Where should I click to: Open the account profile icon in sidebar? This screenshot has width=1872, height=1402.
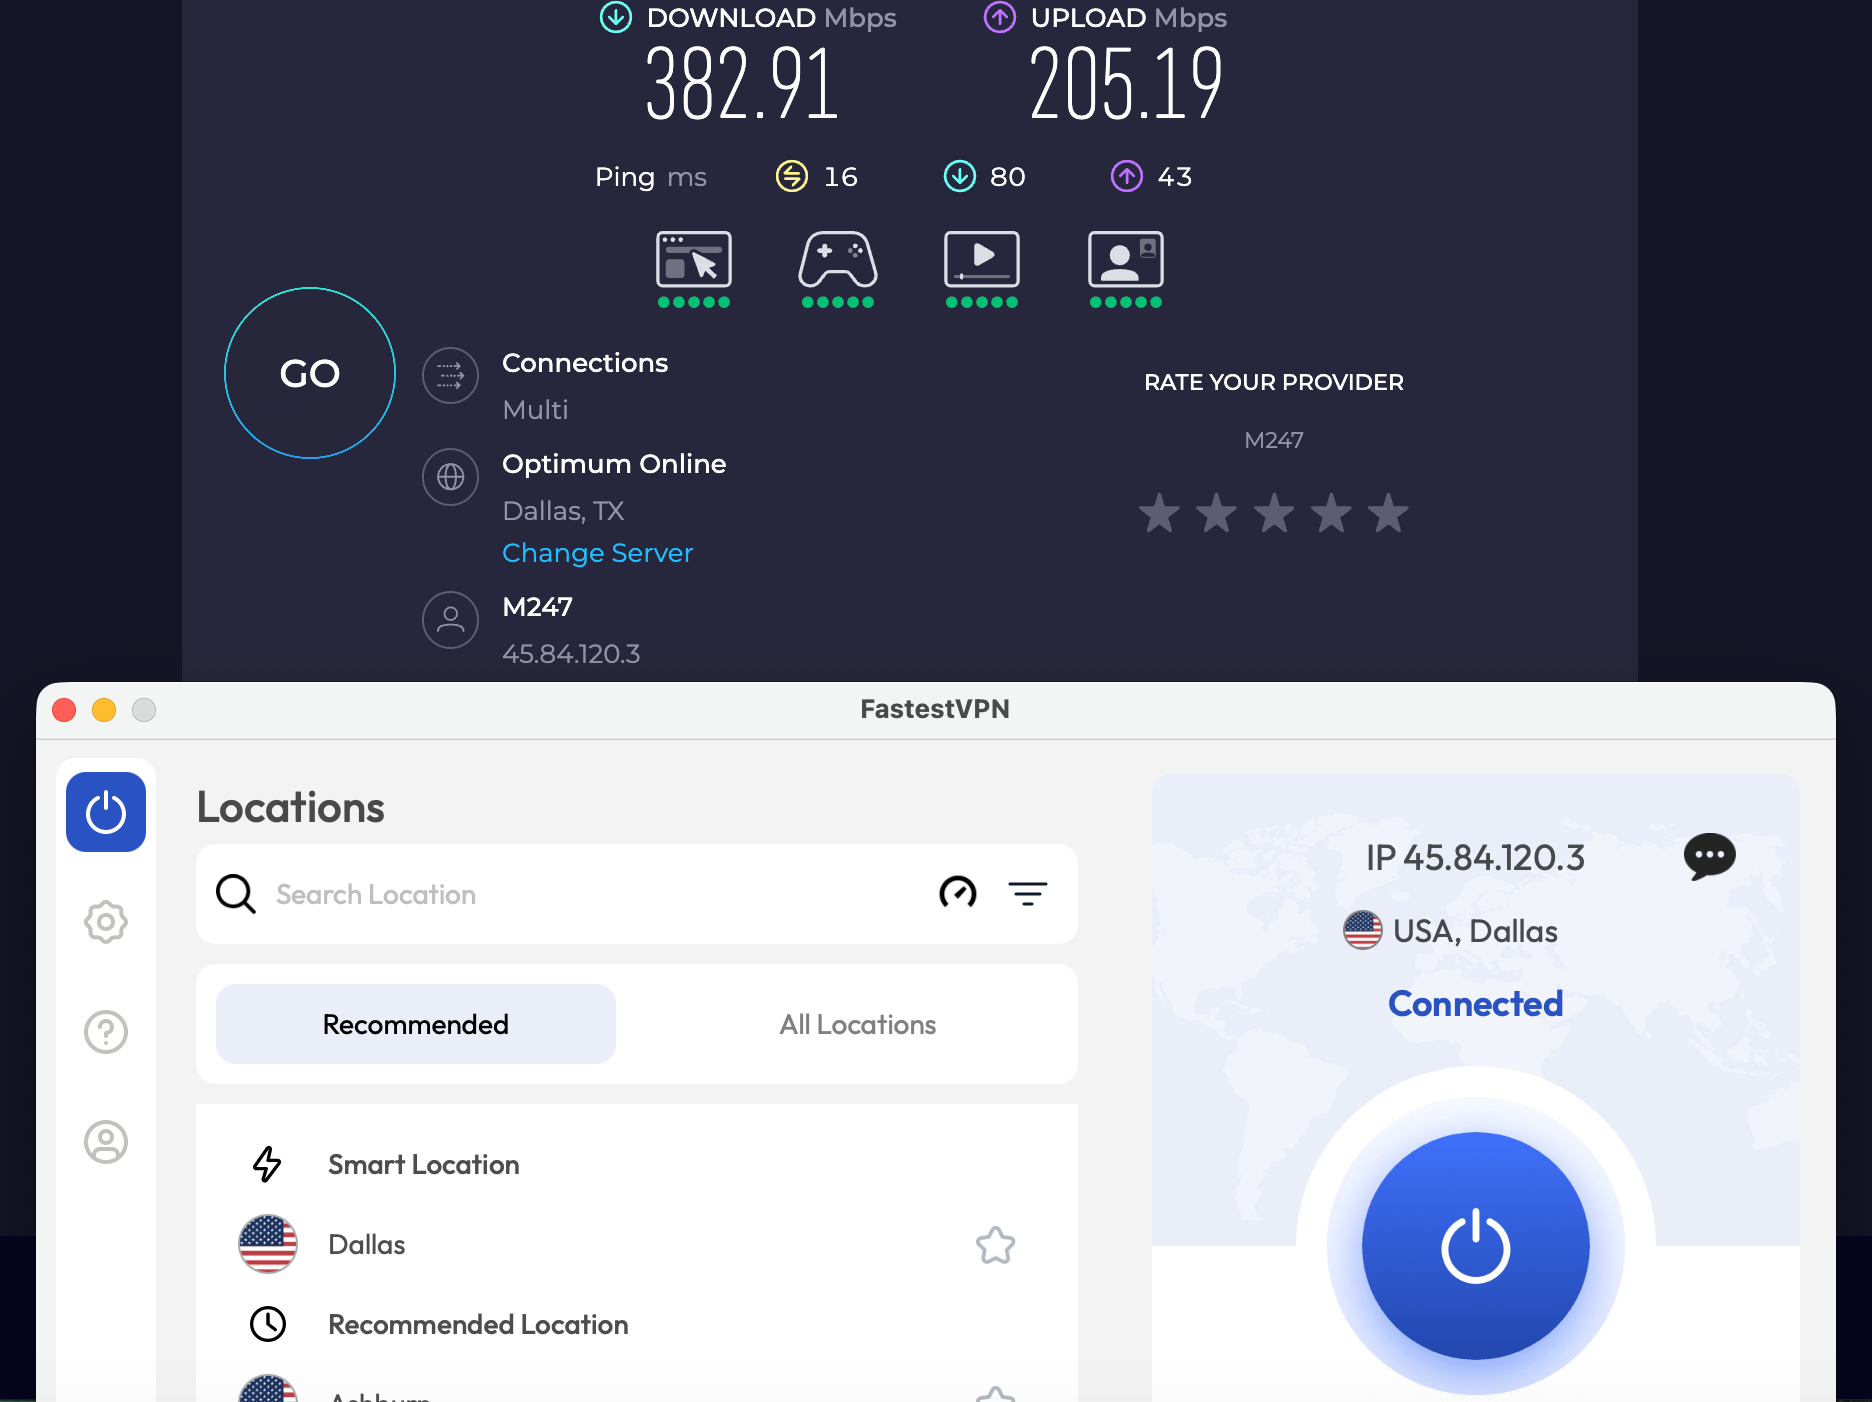point(105,1142)
